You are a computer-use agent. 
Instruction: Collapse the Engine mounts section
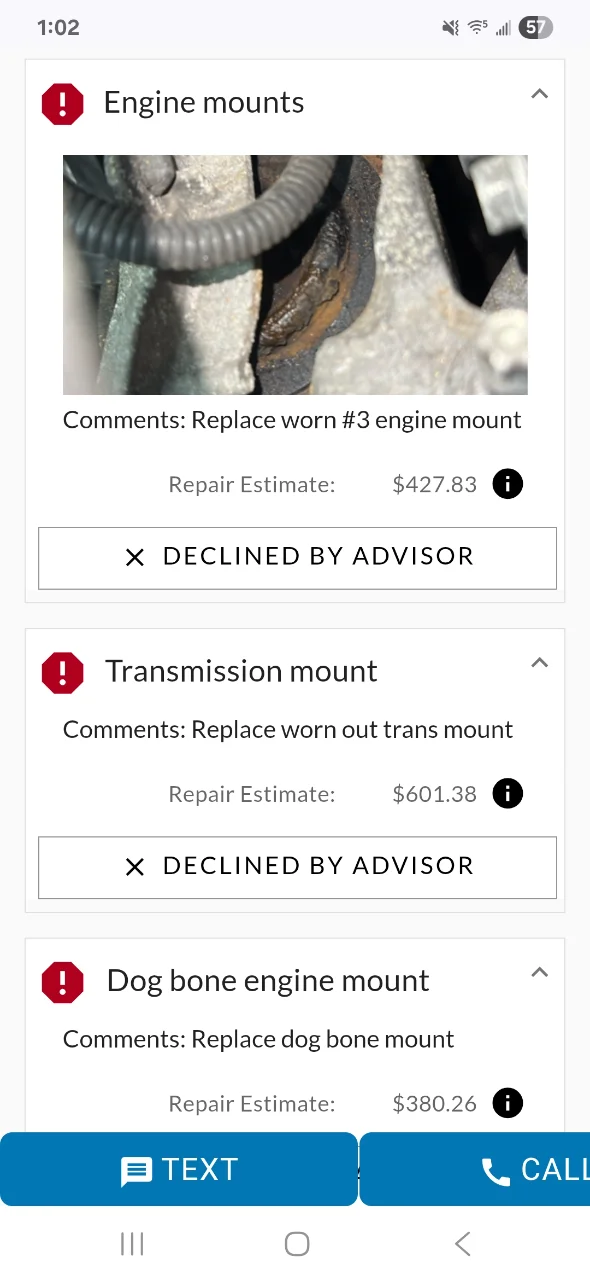pyautogui.click(x=539, y=94)
